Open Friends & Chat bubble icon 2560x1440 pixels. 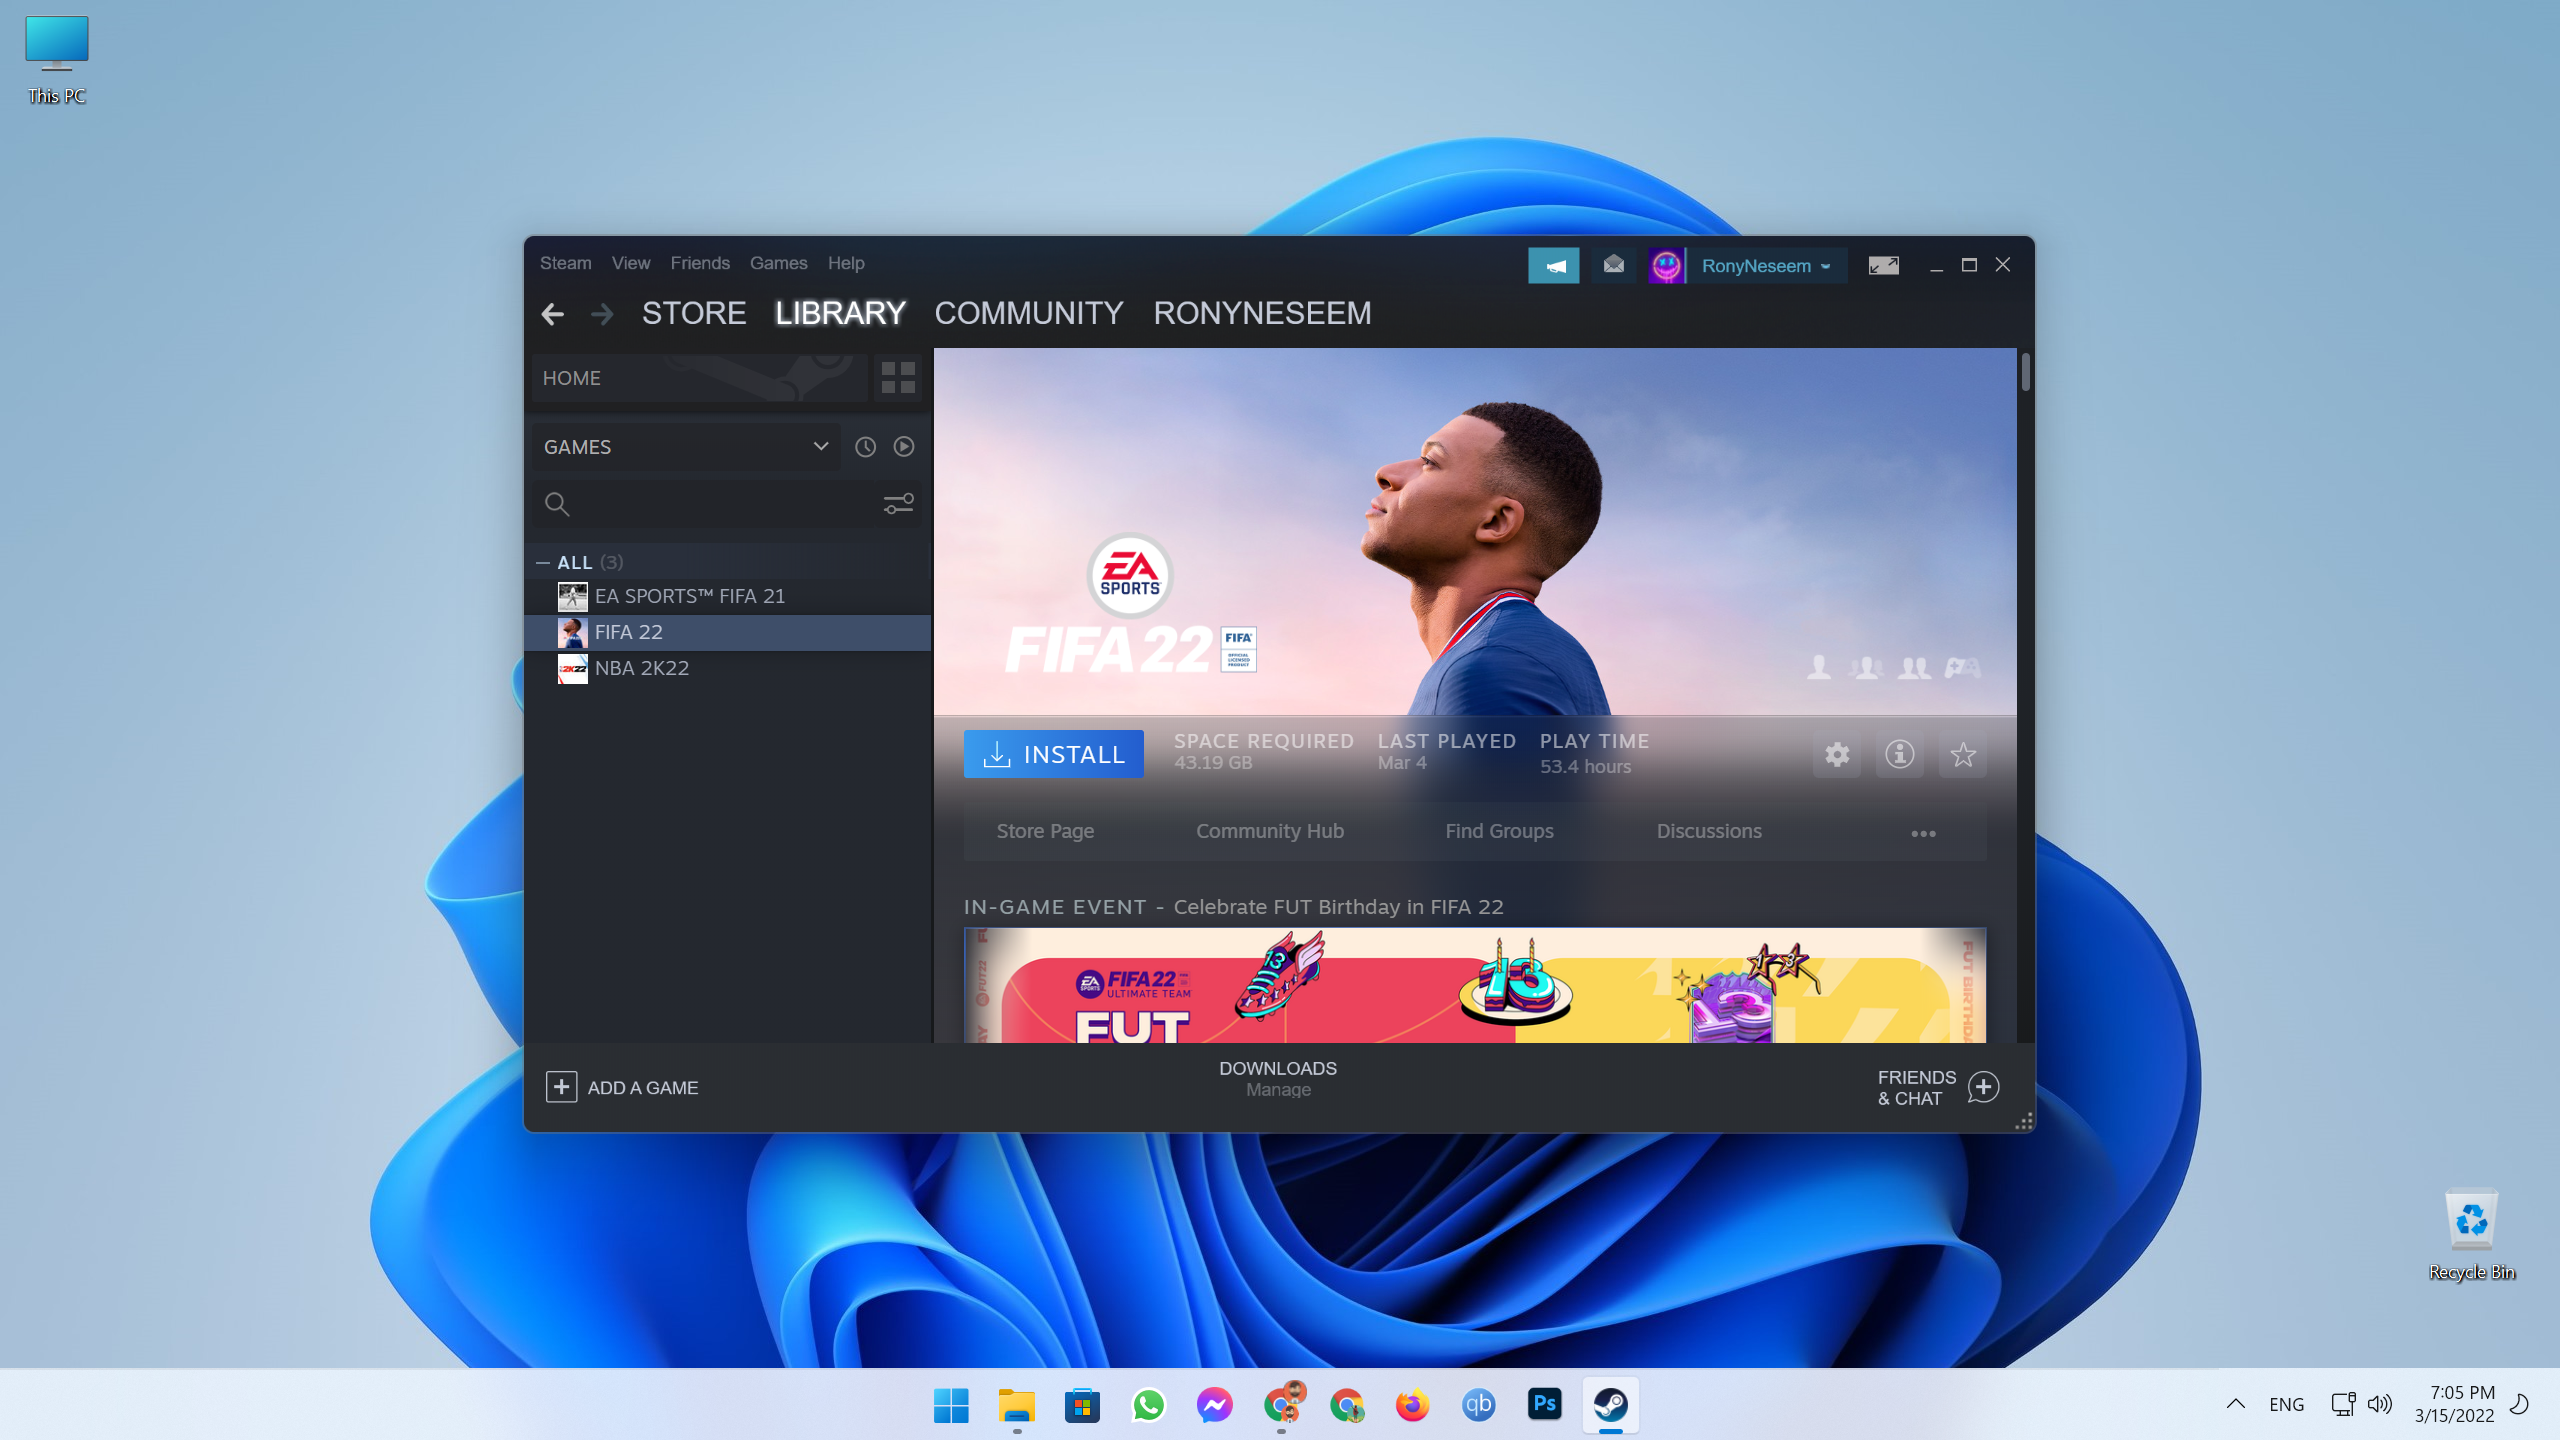click(1983, 1087)
